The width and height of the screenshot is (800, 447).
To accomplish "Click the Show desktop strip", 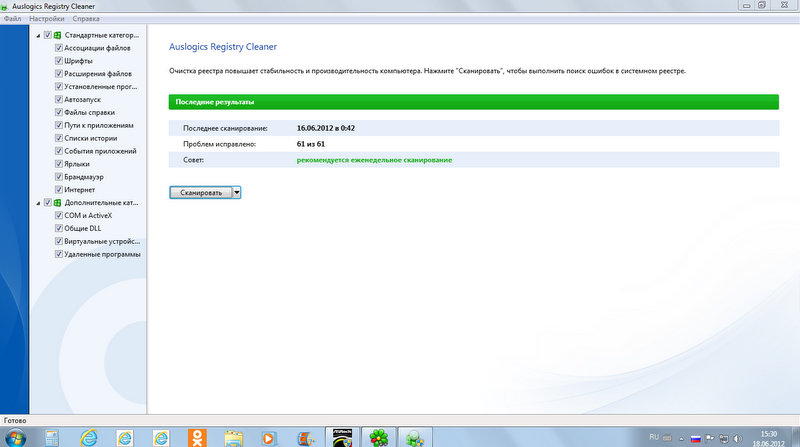I will pyautogui.click(x=796, y=438).
